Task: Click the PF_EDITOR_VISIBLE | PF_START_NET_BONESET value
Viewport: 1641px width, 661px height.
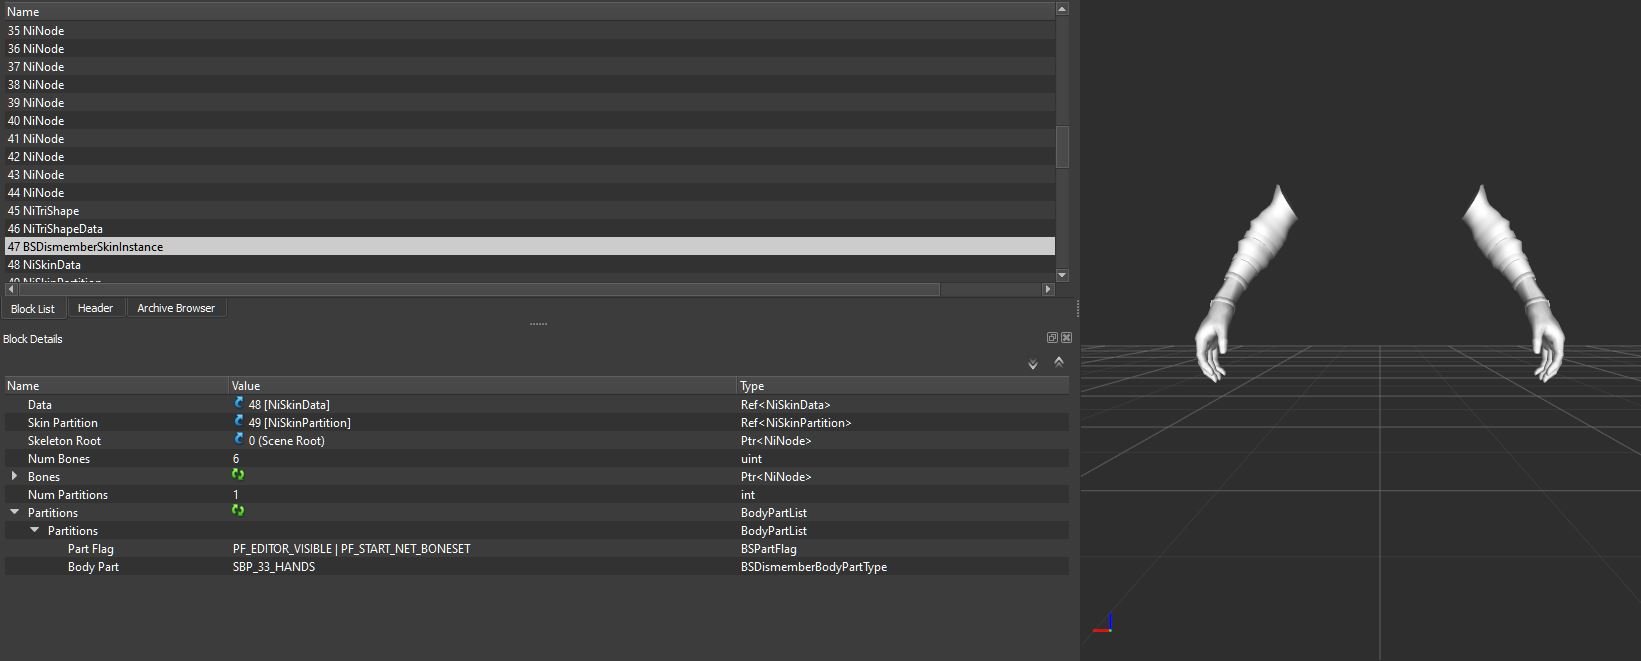Action: coord(351,548)
